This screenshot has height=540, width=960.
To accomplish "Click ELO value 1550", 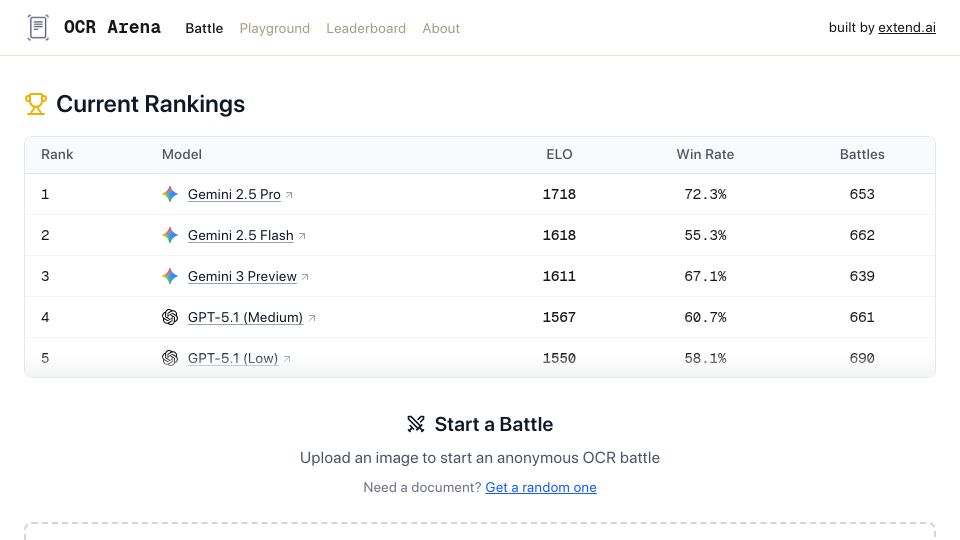I will click(559, 358).
